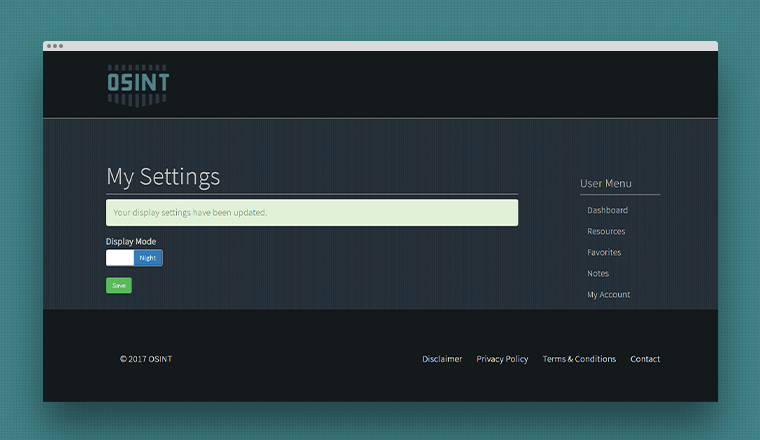Open the Disclaimer footer link

pos(442,359)
